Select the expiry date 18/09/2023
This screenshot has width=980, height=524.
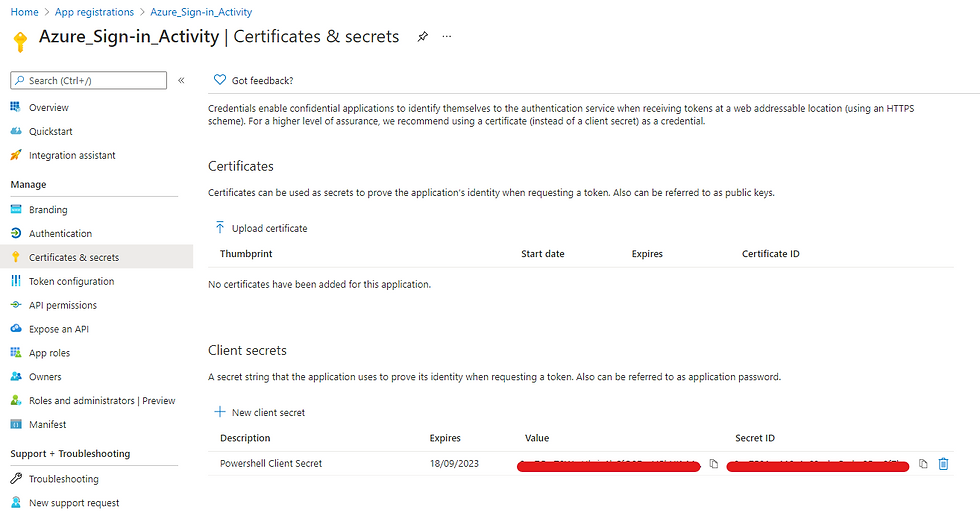pos(454,463)
